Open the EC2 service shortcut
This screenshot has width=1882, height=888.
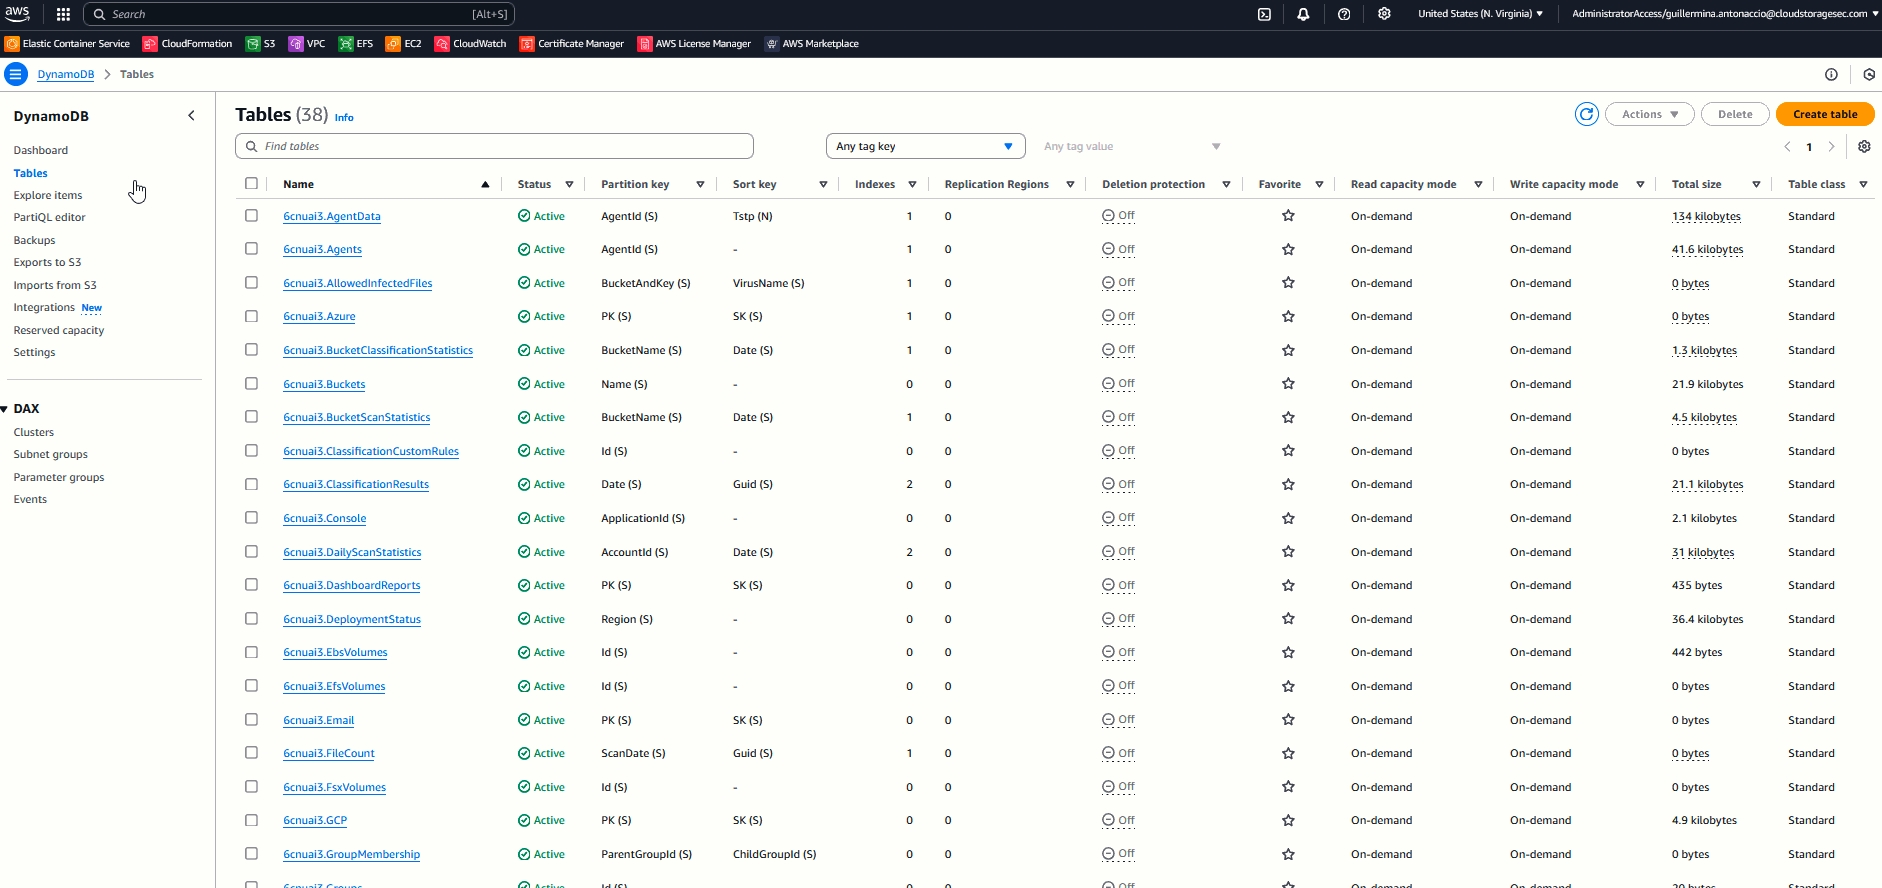(x=404, y=44)
